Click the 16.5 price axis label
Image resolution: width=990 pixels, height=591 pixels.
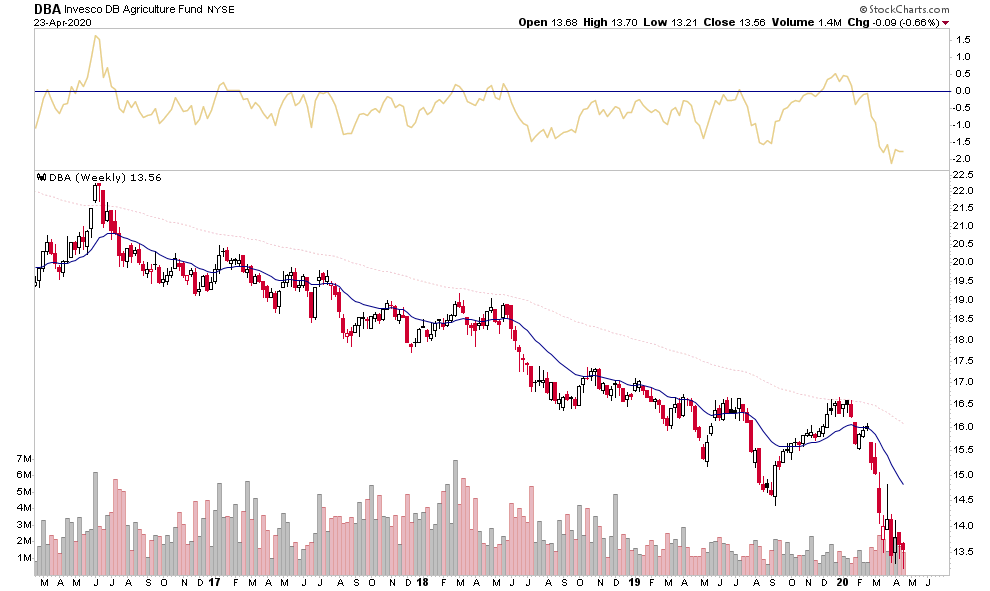pos(963,403)
